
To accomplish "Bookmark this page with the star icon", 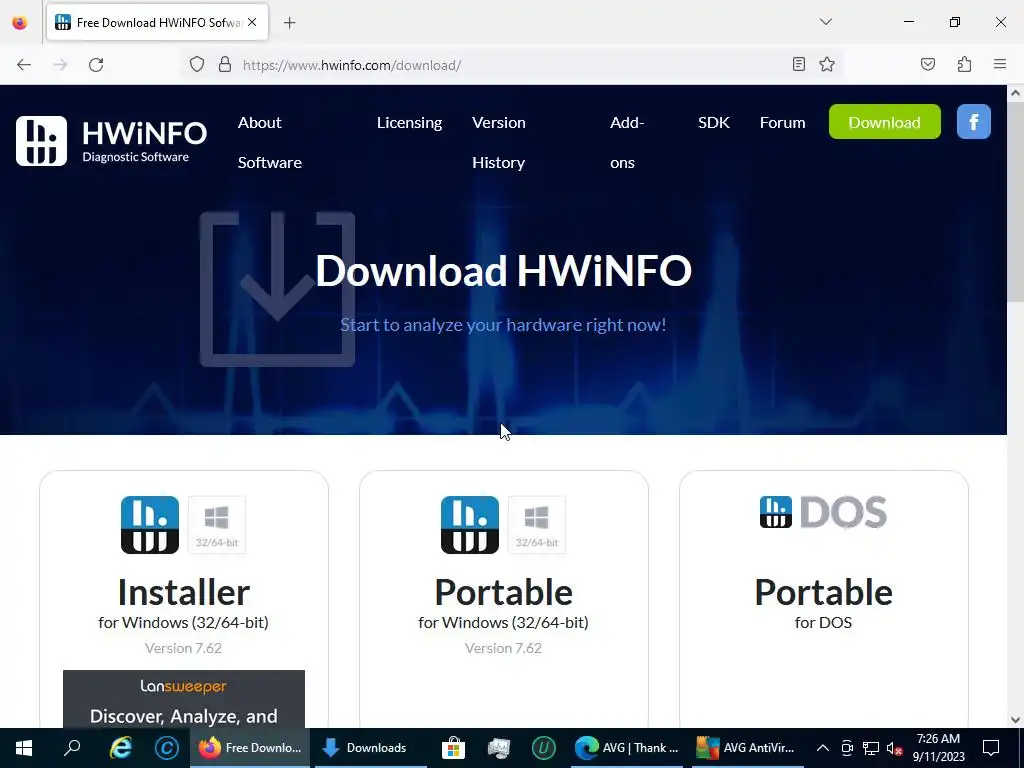I will coord(827,64).
